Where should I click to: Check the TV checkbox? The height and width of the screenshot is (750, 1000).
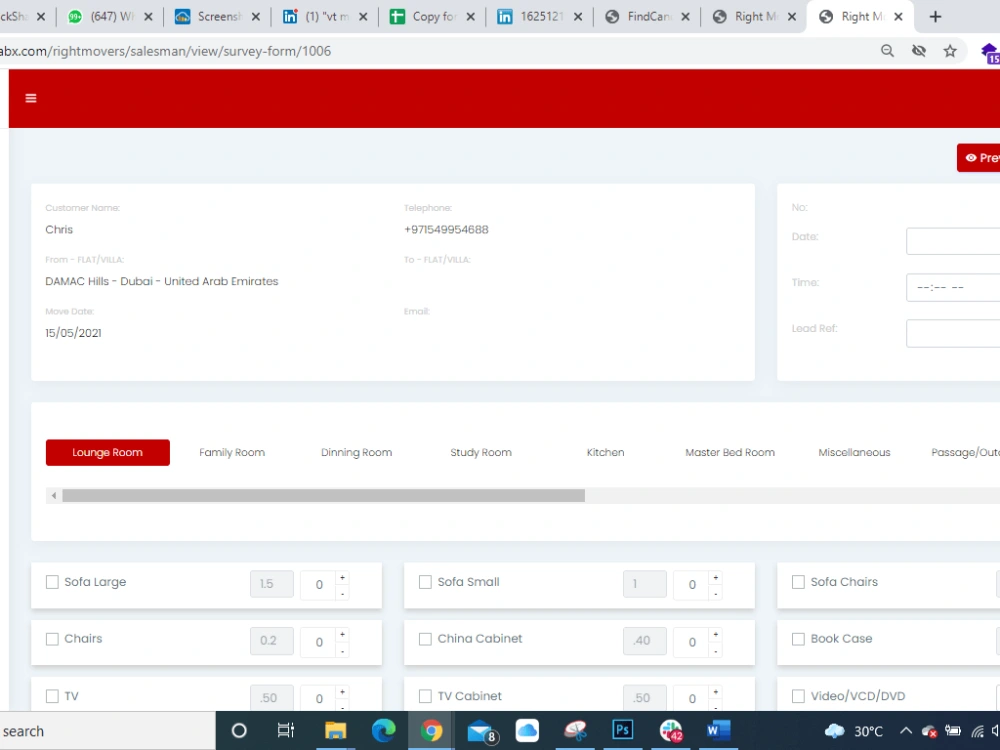(x=52, y=696)
